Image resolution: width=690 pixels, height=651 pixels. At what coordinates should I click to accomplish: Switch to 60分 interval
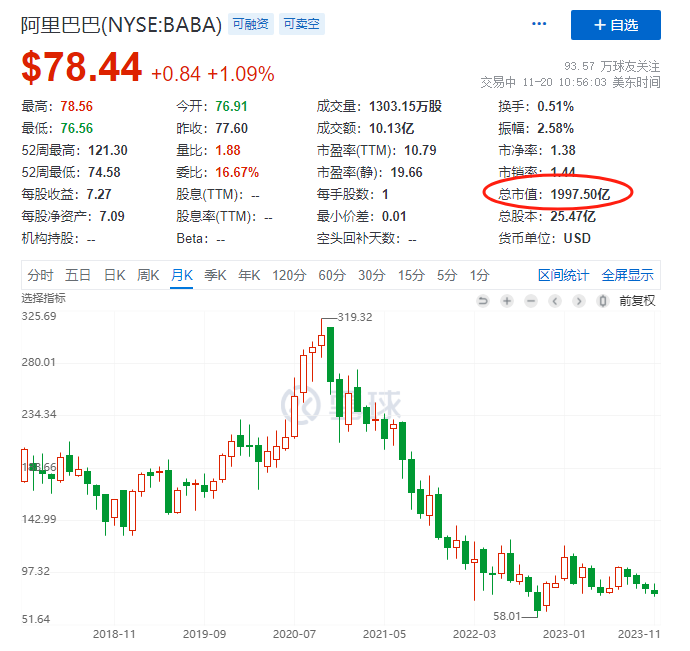pyautogui.click(x=332, y=276)
